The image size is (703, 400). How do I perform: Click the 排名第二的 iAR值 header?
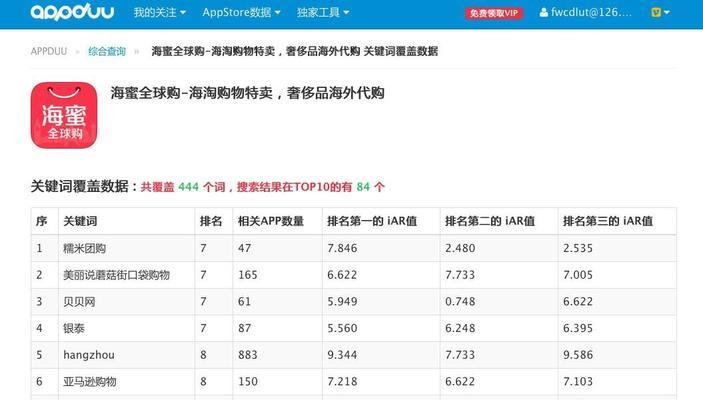(x=490, y=221)
